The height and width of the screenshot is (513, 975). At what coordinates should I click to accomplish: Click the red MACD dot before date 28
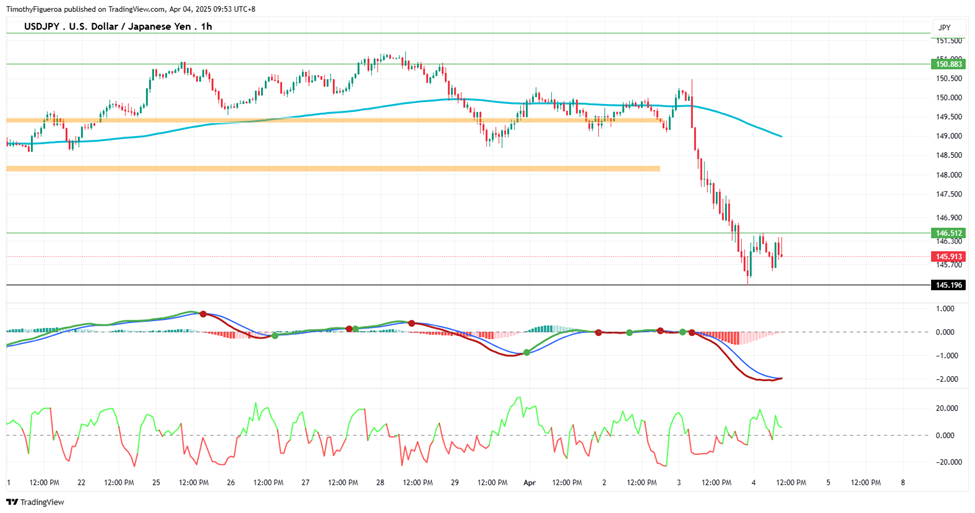349,328
